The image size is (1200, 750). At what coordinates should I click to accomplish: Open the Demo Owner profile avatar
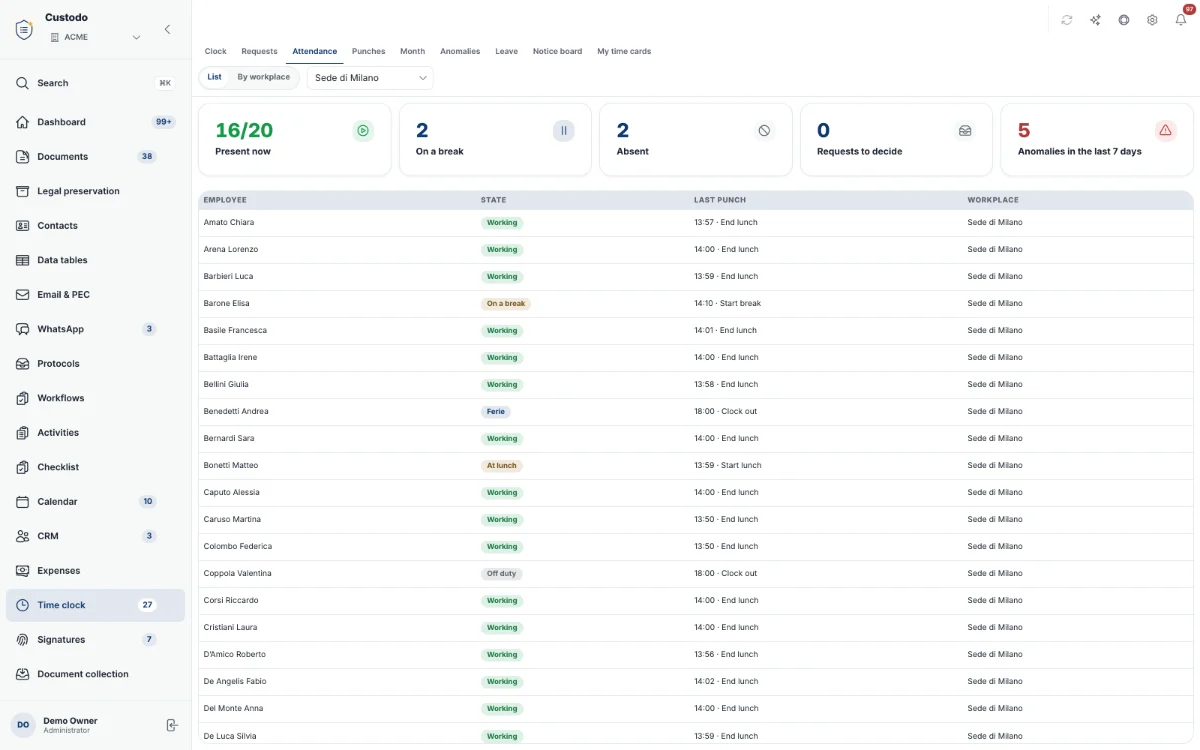[x=23, y=725]
